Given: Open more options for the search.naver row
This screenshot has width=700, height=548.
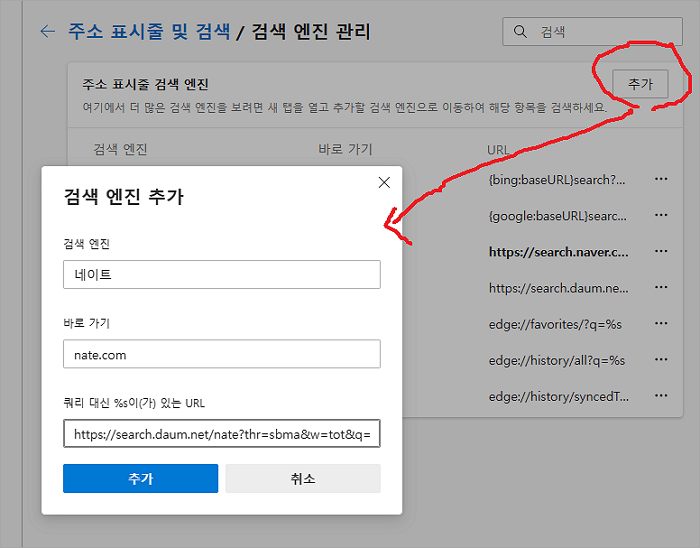Looking at the screenshot, I should [660, 252].
